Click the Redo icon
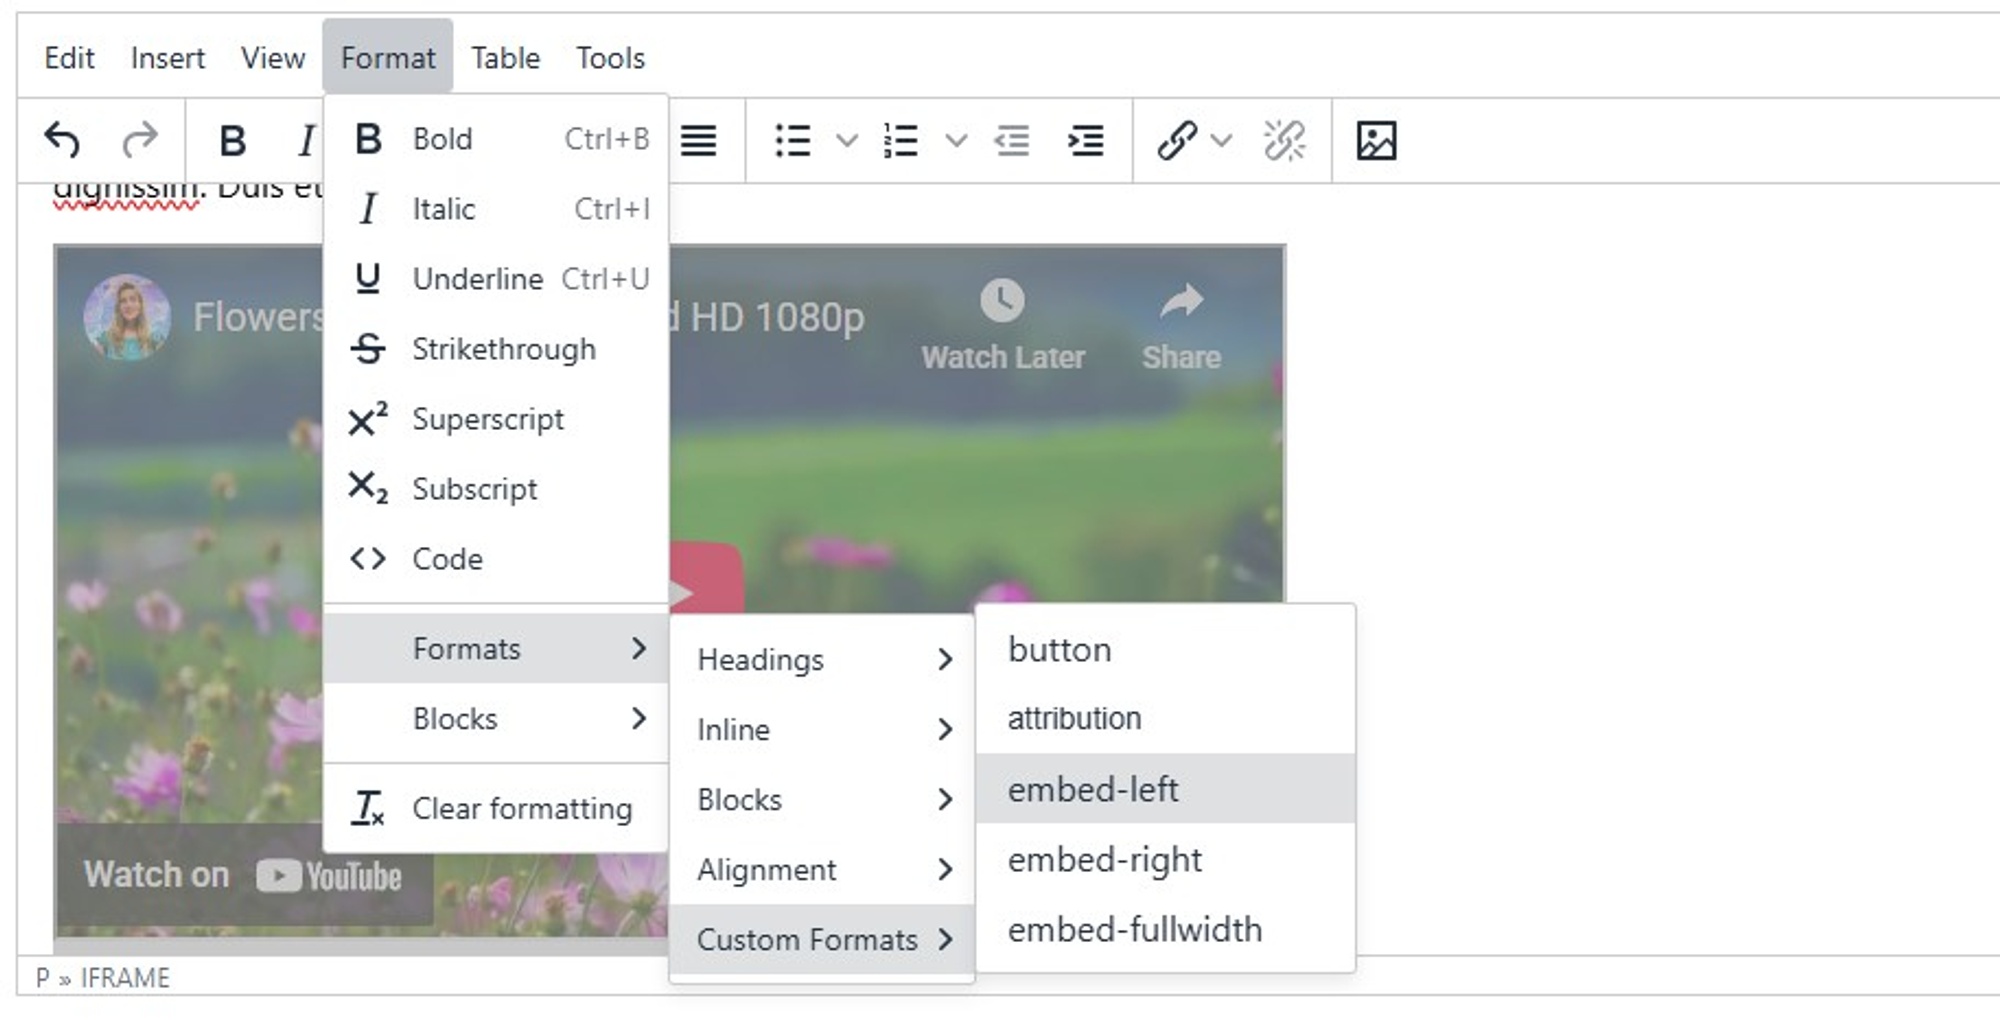The width and height of the screenshot is (2000, 1020). point(140,141)
